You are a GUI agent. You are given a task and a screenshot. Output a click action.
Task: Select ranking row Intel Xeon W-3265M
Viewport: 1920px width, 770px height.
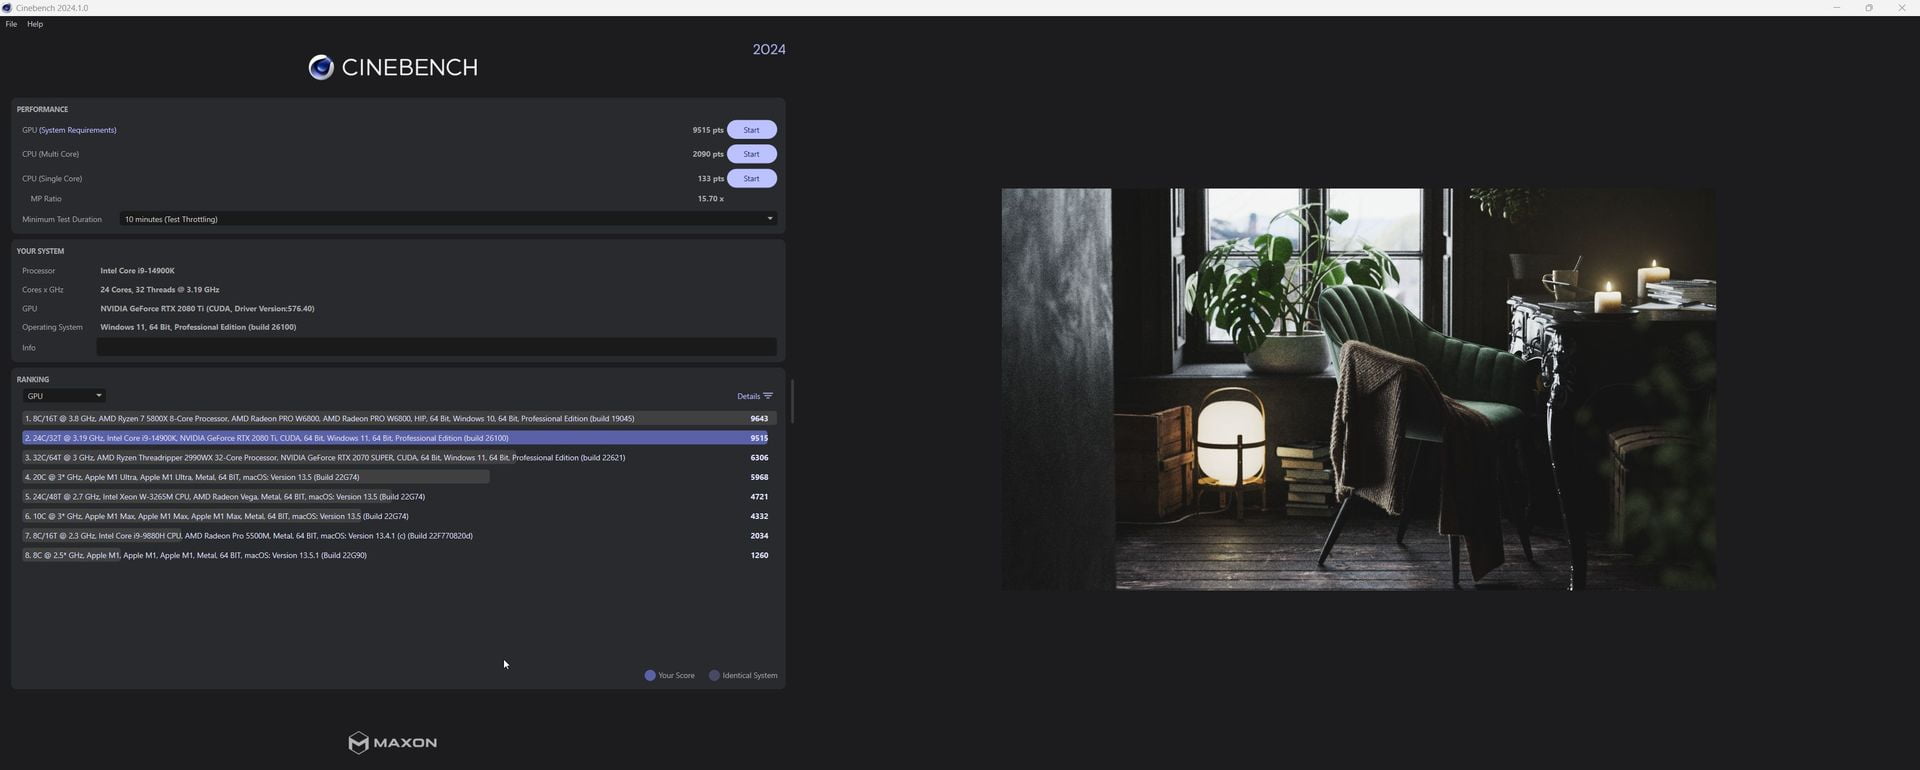(398, 497)
